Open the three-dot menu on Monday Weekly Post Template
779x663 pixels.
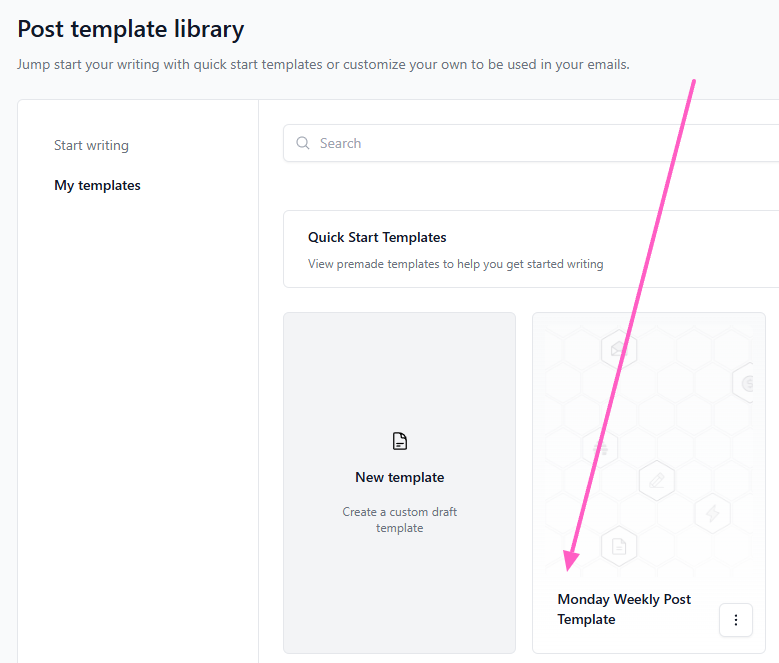tap(735, 620)
